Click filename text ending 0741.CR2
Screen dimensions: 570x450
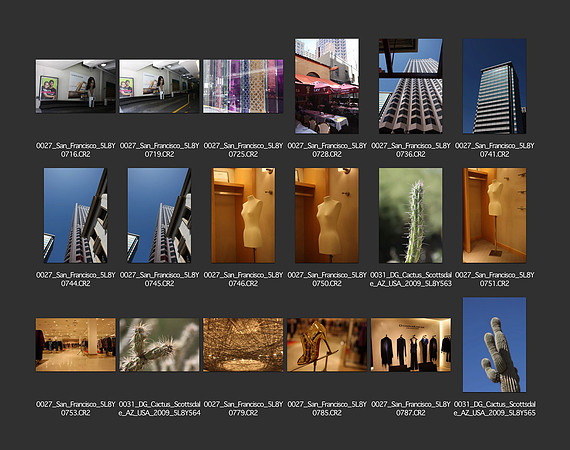[x=494, y=150]
